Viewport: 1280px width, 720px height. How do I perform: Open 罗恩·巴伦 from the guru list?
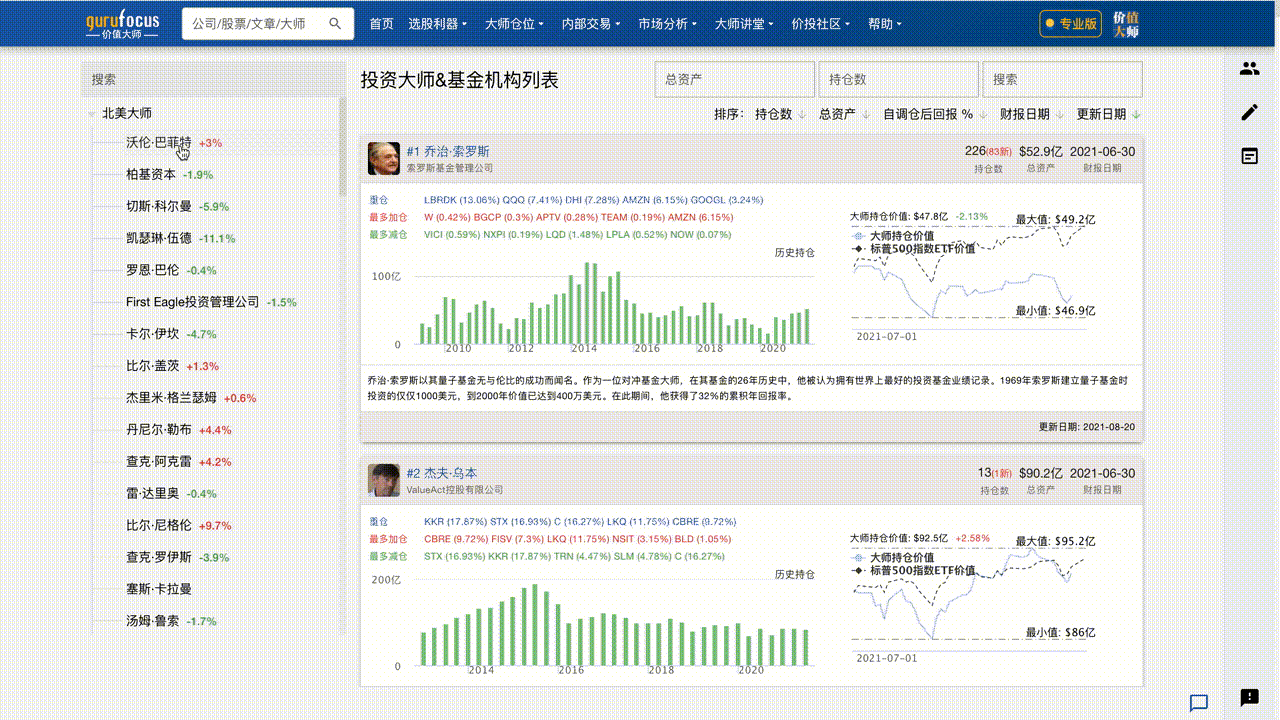(x=153, y=270)
